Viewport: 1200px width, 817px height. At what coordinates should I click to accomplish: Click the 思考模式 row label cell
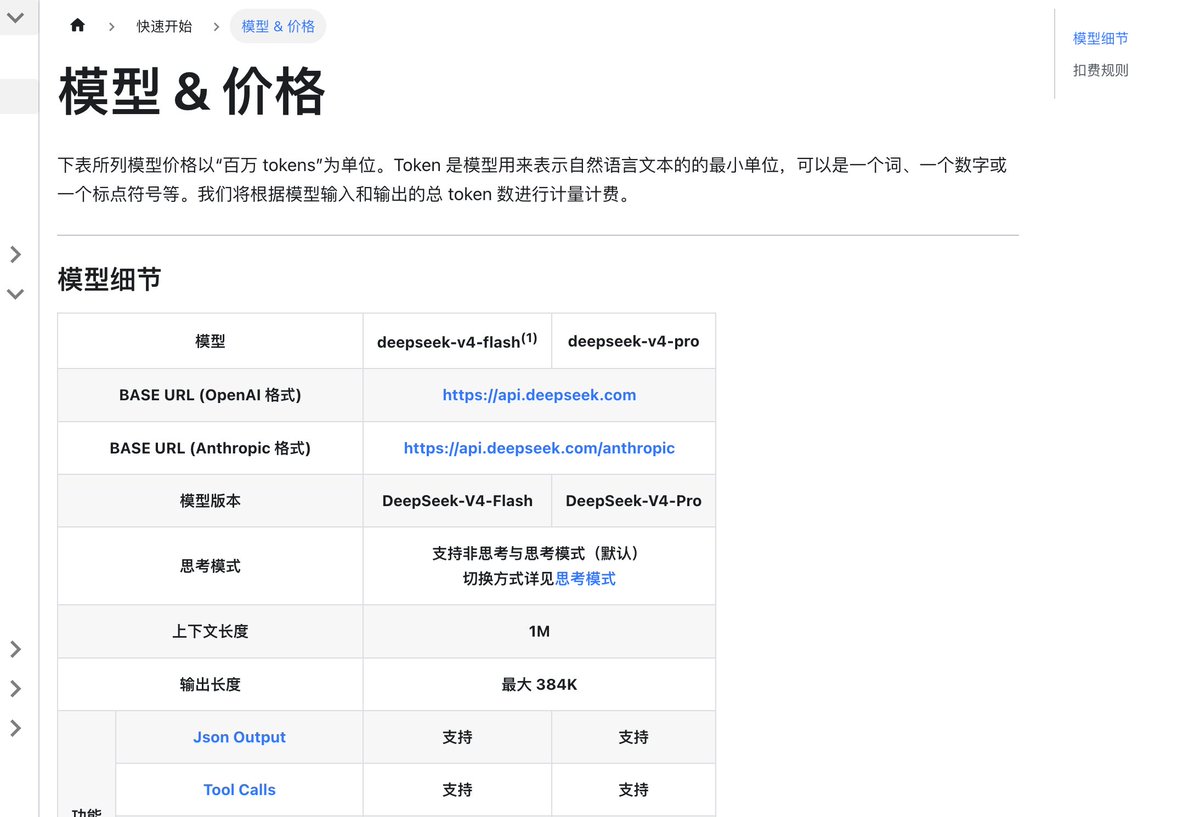(210, 566)
